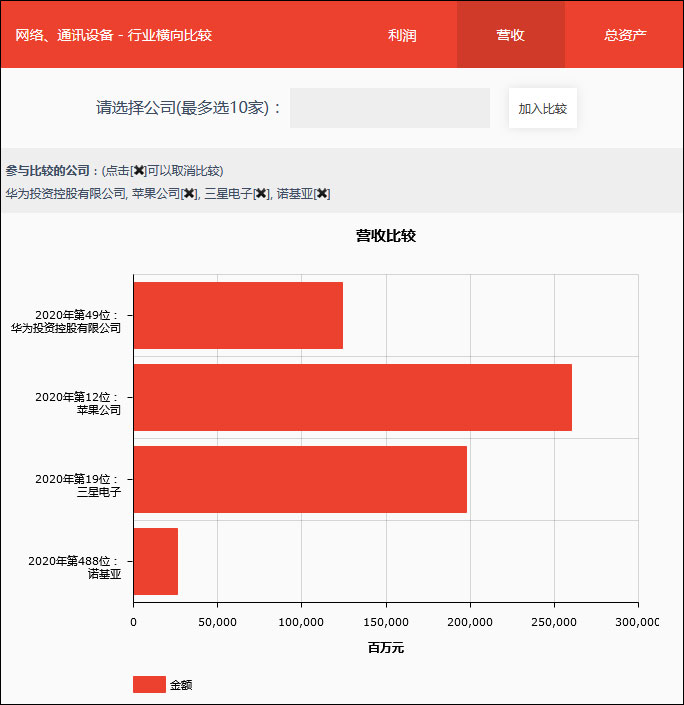Remove 三星电子 using its X icon
This screenshot has width=684, height=705.
(261, 194)
